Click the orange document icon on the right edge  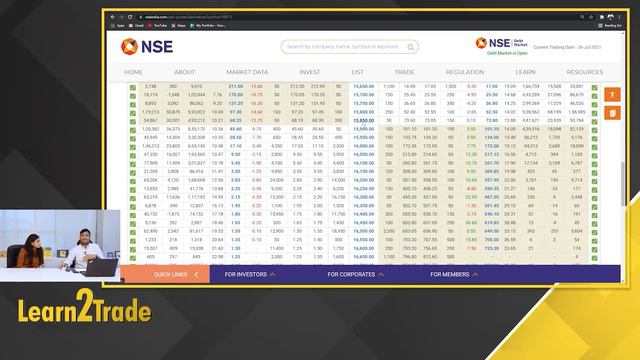612,113
